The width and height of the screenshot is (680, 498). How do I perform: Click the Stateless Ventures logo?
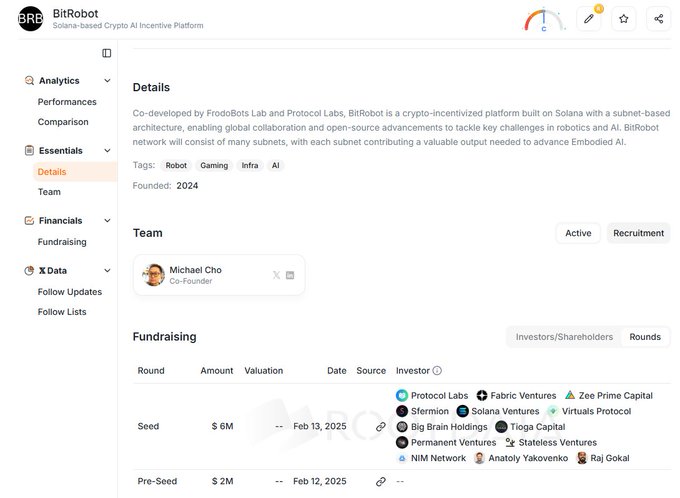pyautogui.click(x=510, y=442)
